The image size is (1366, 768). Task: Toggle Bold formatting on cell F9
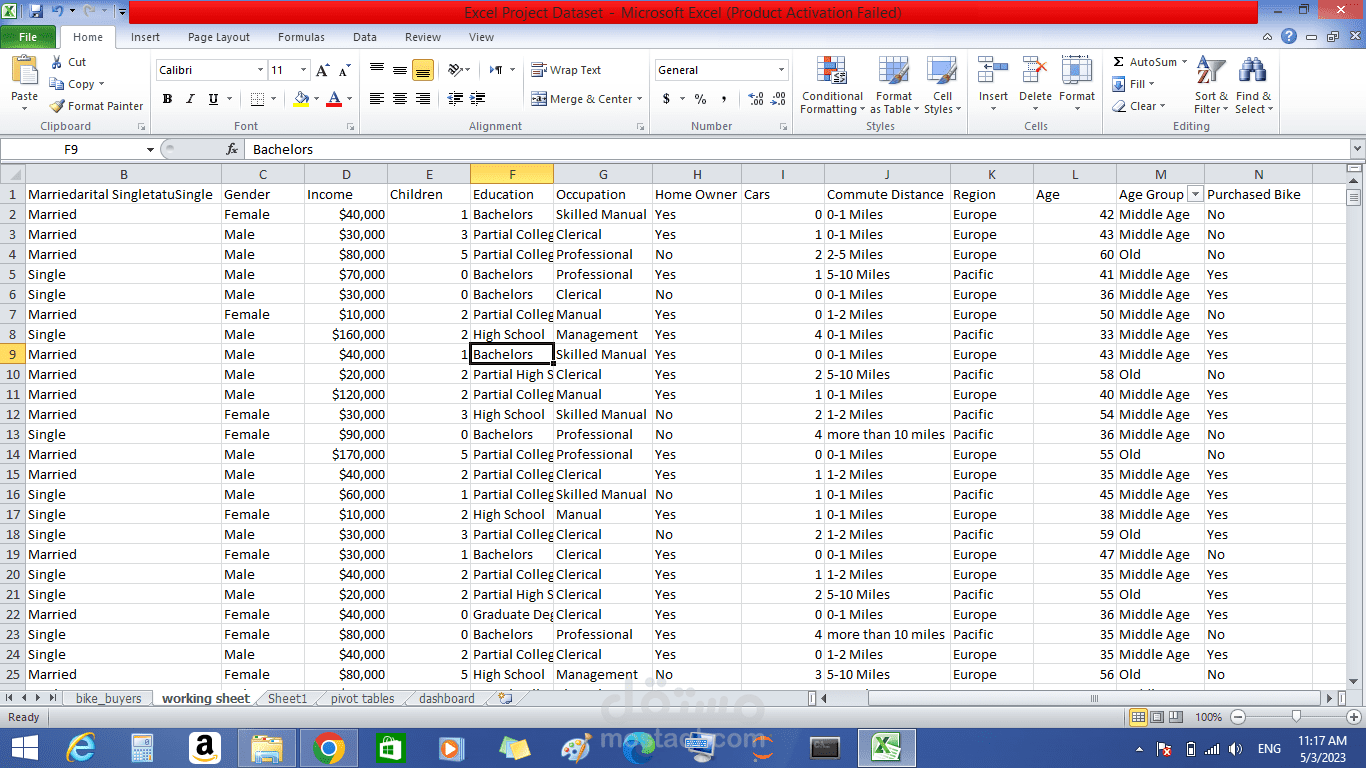click(x=167, y=99)
